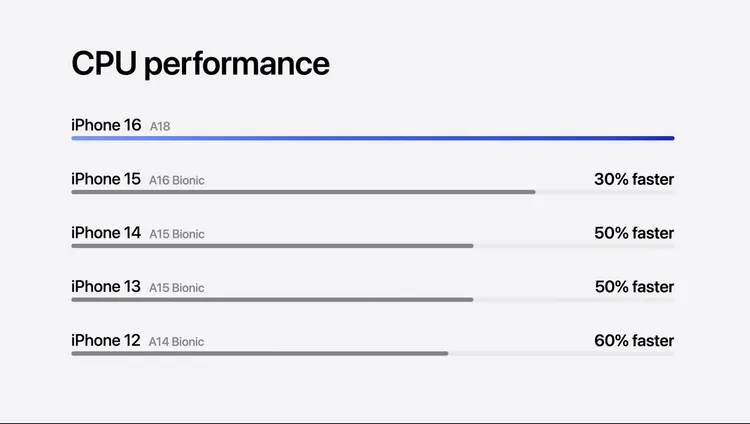Click the gray iPhone 13 performance bar
The image size is (750, 424).
coord(272,299)
